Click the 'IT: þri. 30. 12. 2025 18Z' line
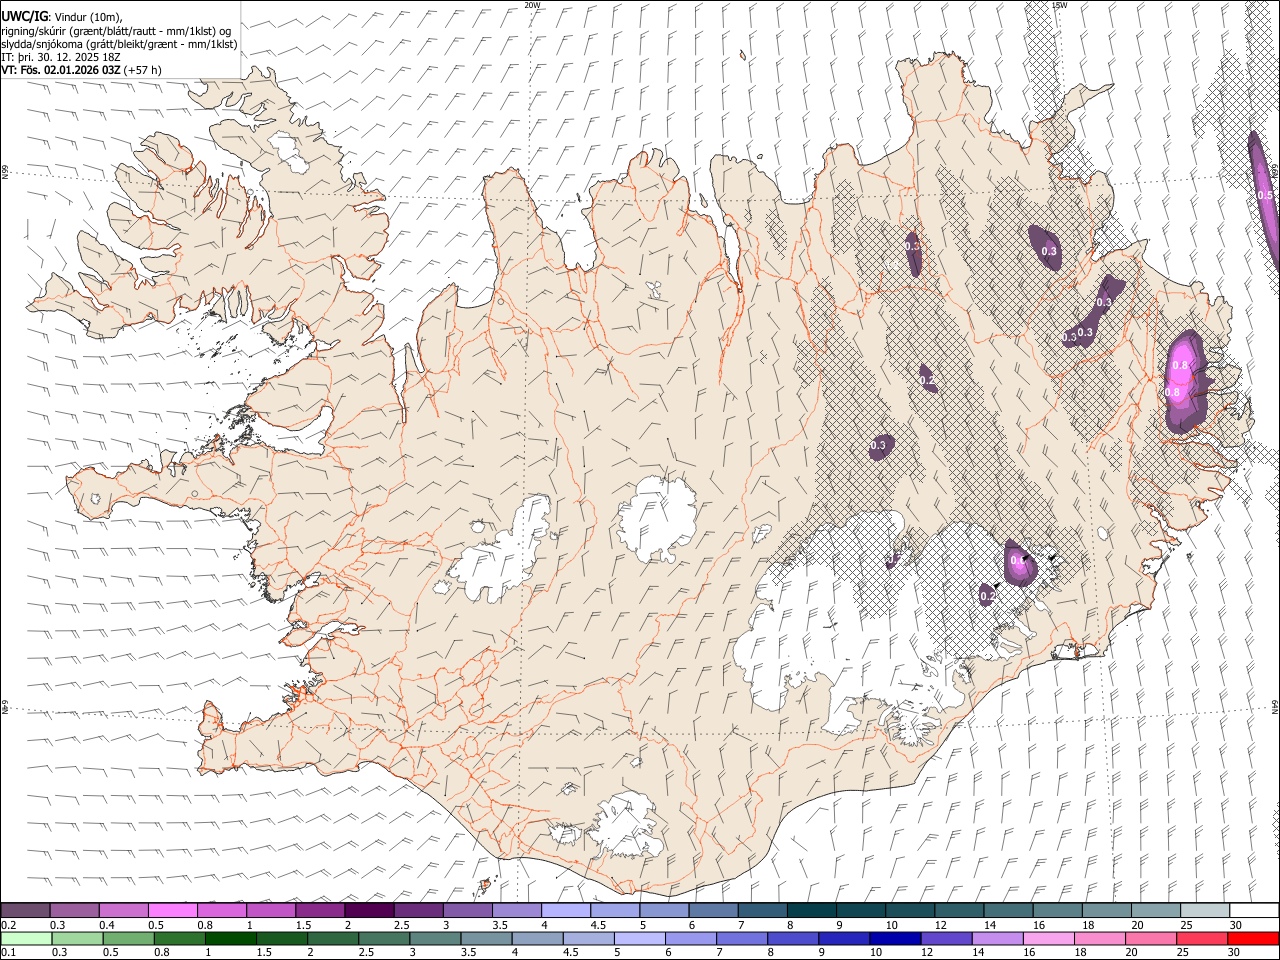The width and height of the screenshot is (1280, 960). (61, 57)
